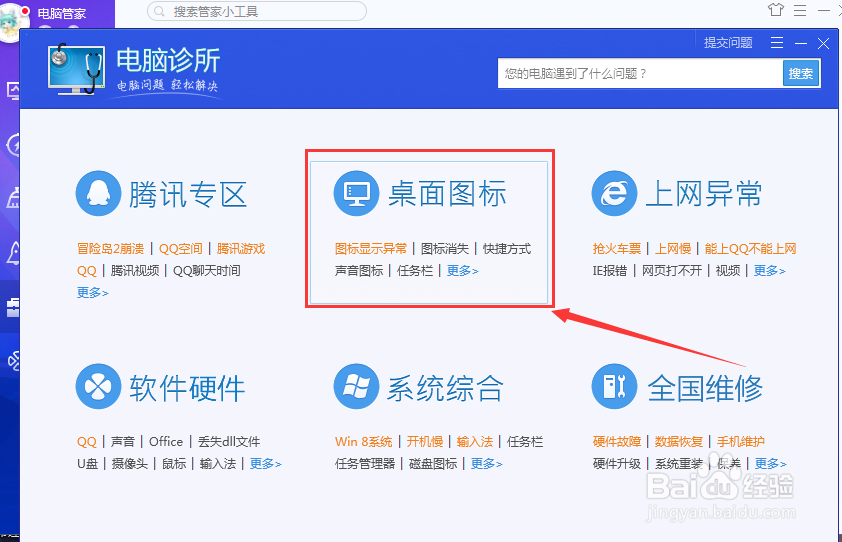Expand 更多 under 软件硬件

265,464
